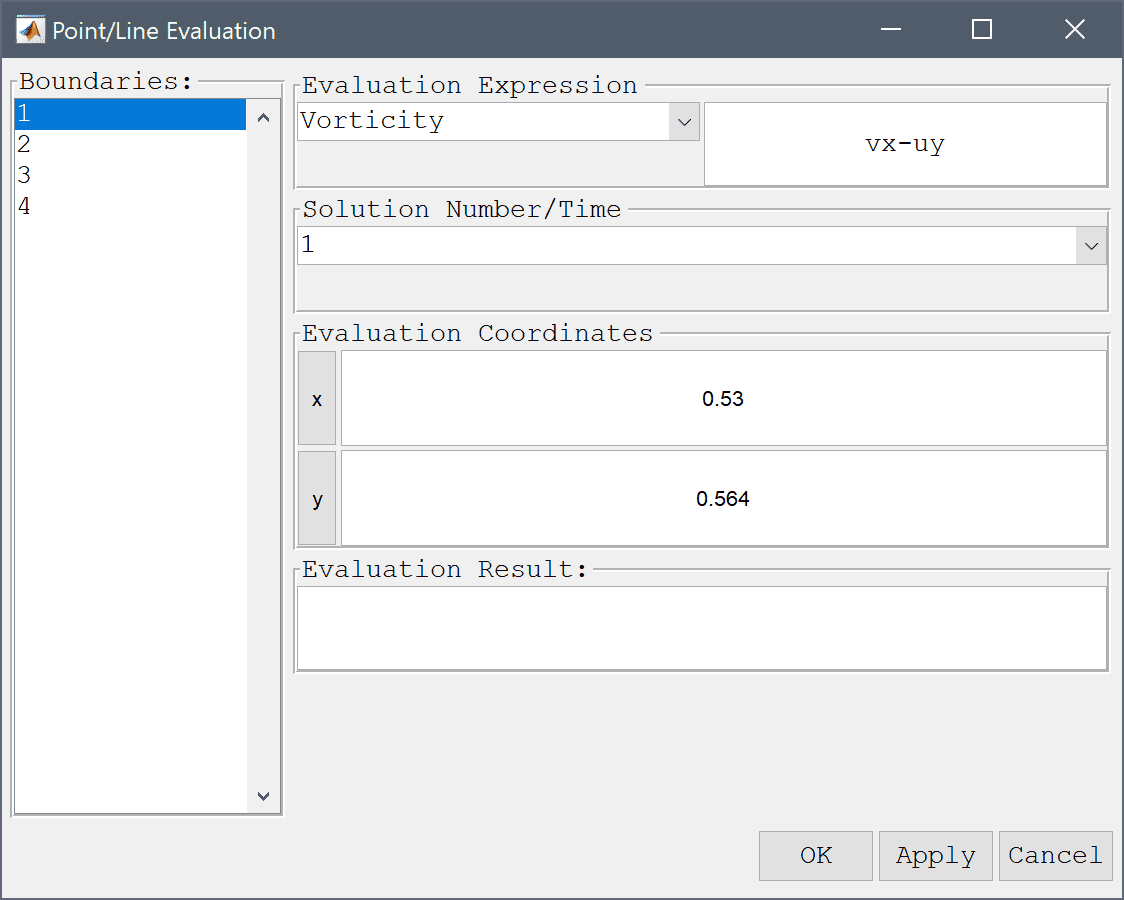Viewport: 1124px width, 900px height.
Task: Select boundary 2 in Boundaries list
Action: pyautogui.click(x=130, y=145)
